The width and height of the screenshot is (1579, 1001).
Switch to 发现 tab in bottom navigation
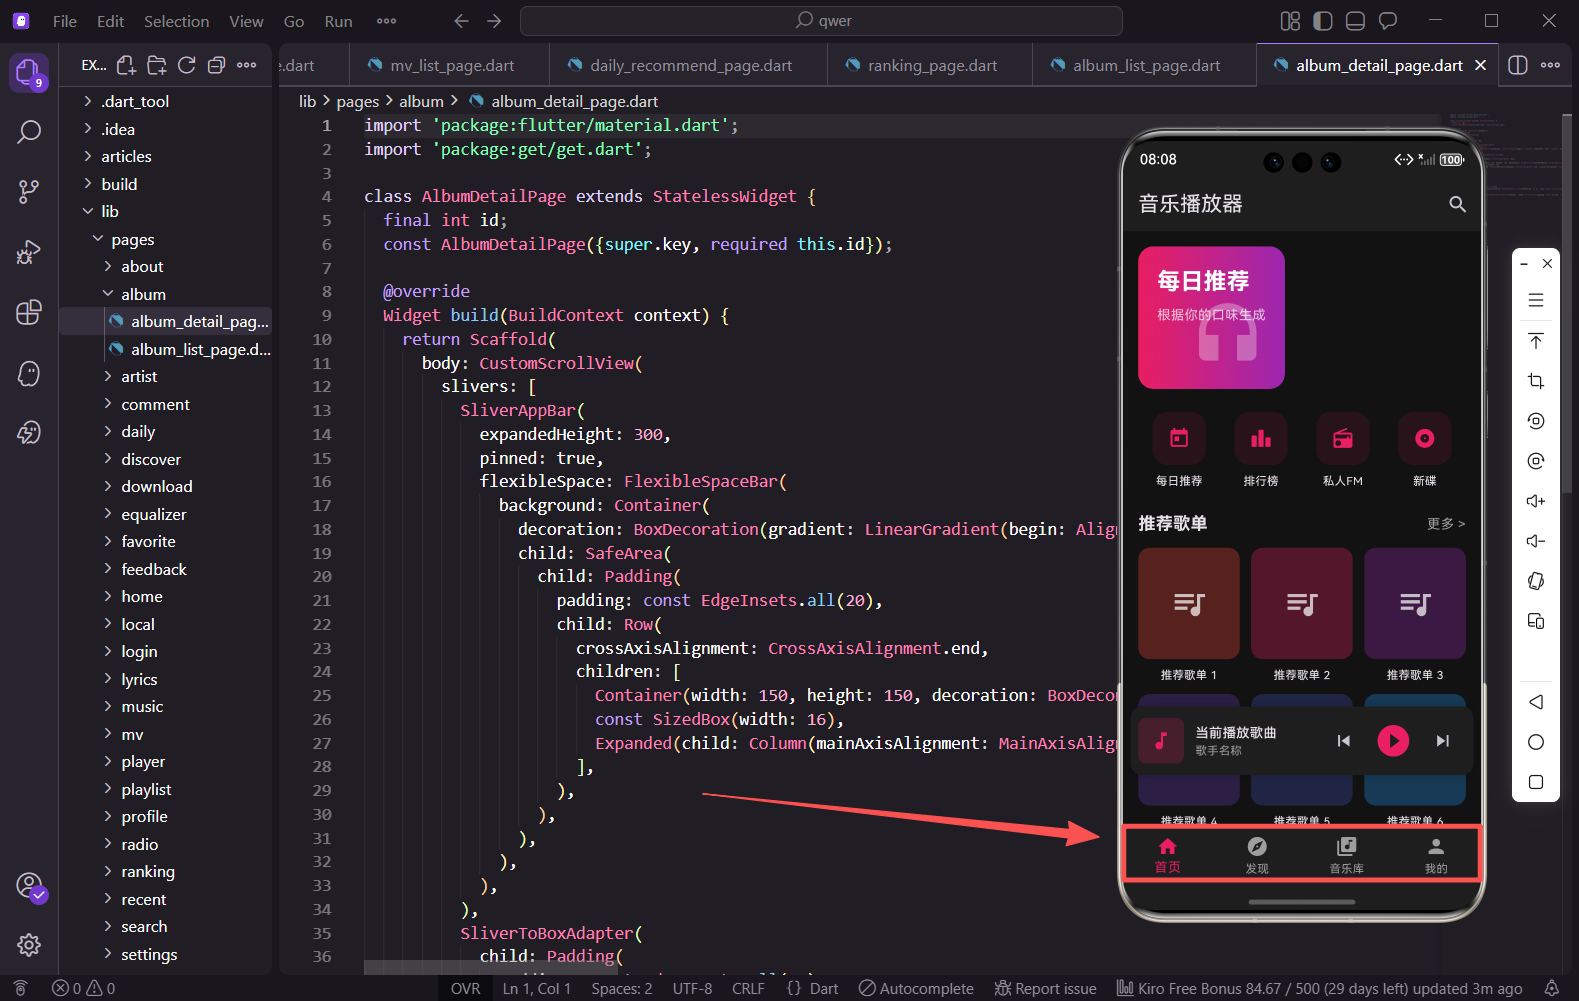[1257, 855]
